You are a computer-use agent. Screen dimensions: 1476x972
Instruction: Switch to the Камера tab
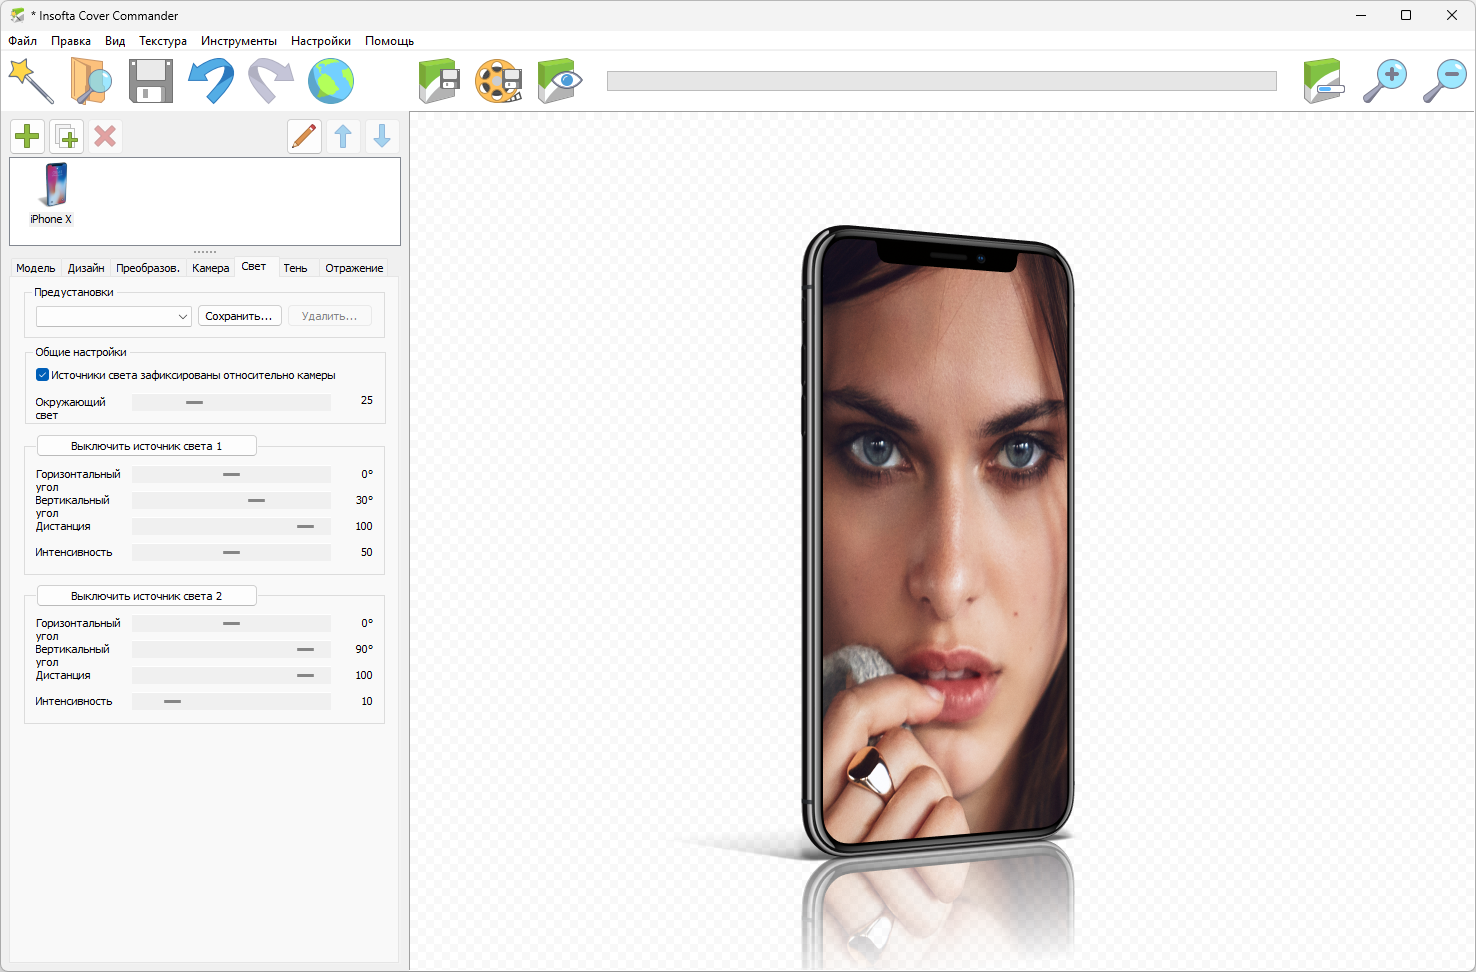(x=211, y=268)
